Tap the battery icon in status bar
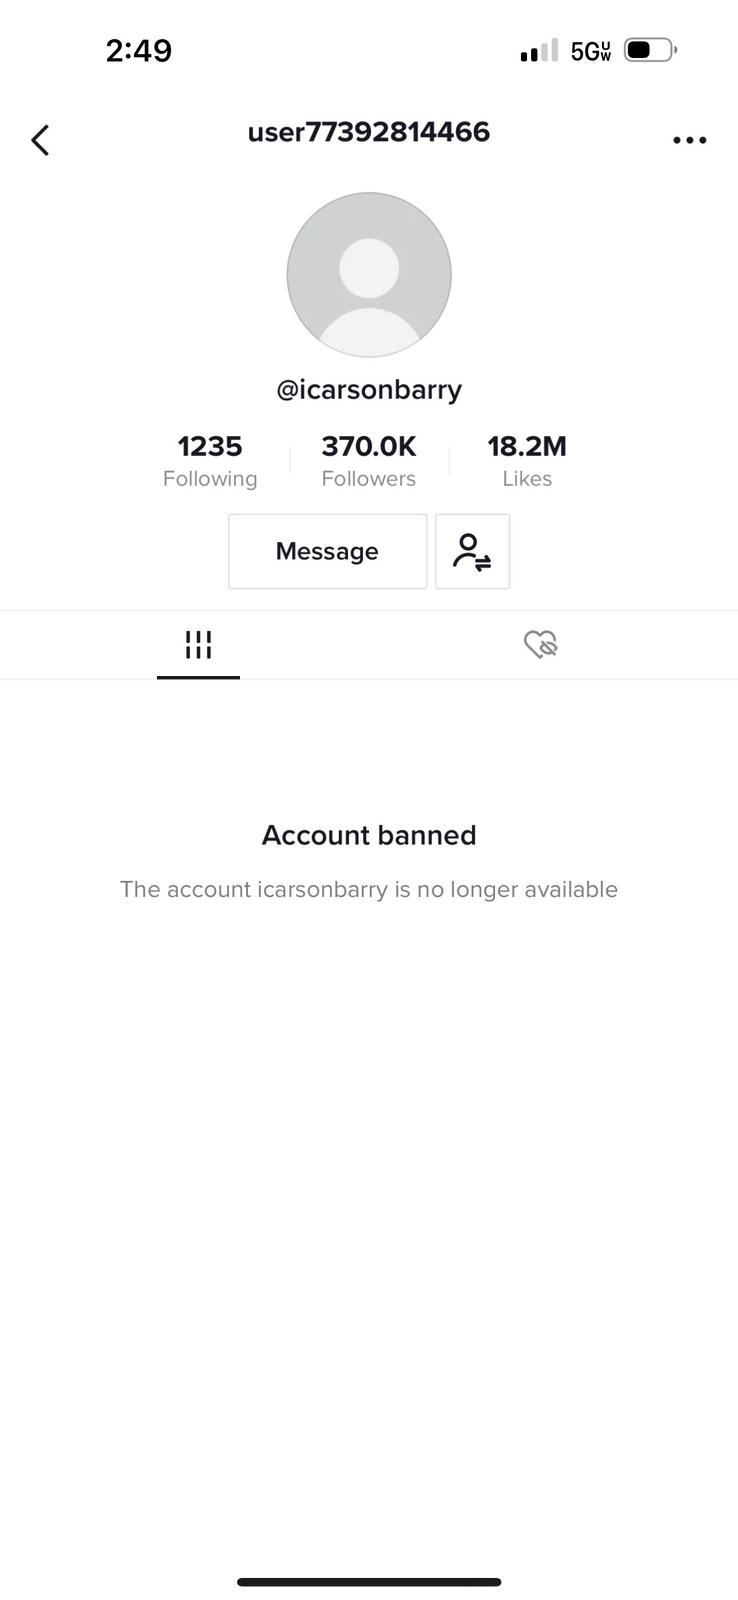The width and height of the screenshot is (738, 1600). click(650, 50)
